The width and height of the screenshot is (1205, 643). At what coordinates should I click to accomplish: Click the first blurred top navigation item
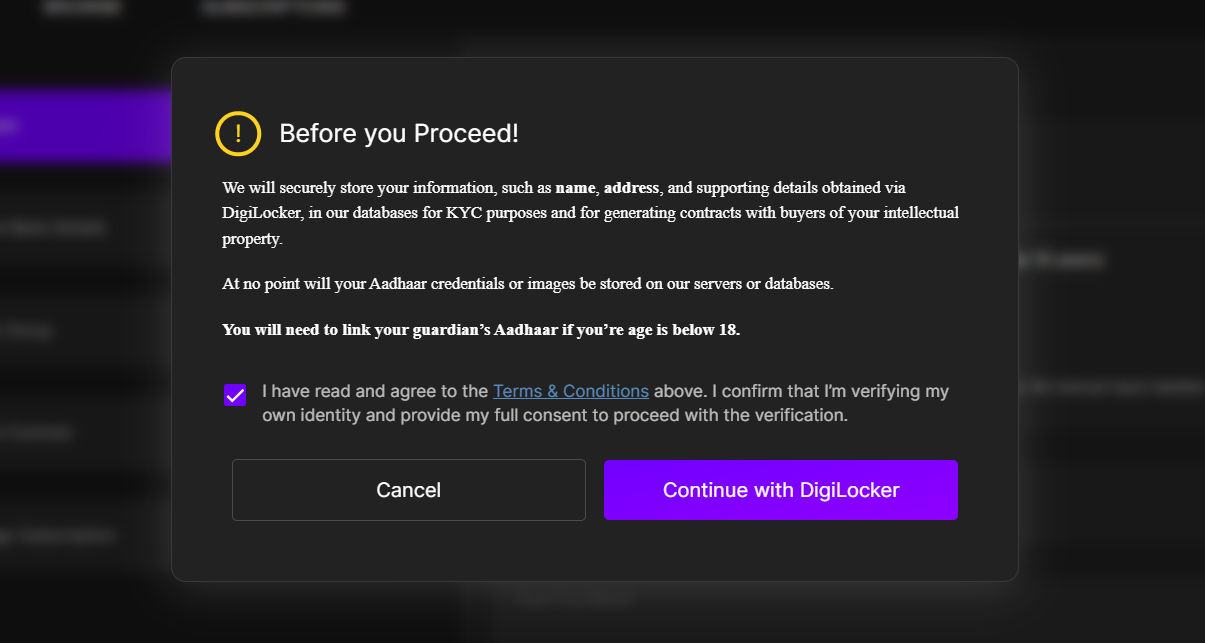coord(82,8)
